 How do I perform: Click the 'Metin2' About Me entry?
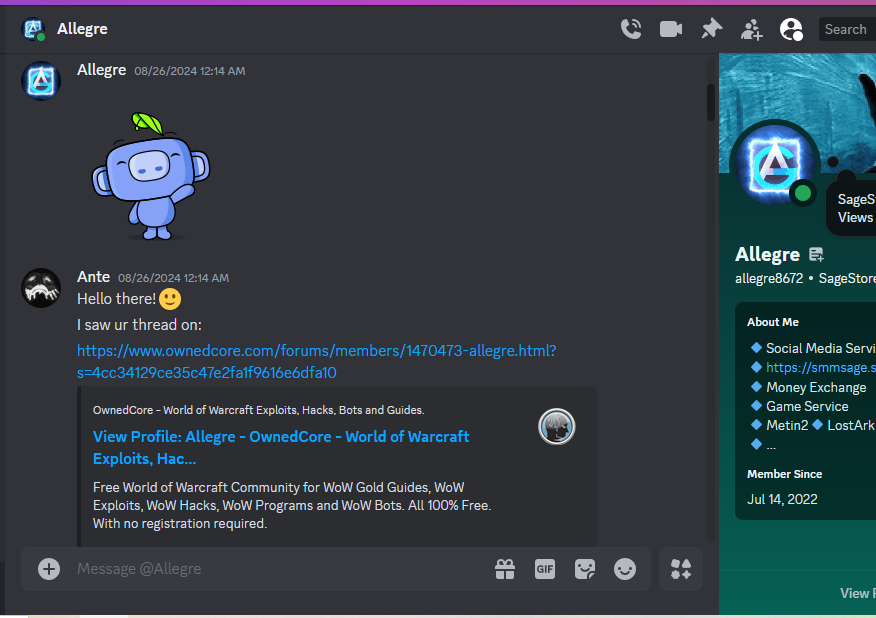(x=787, y=425)
